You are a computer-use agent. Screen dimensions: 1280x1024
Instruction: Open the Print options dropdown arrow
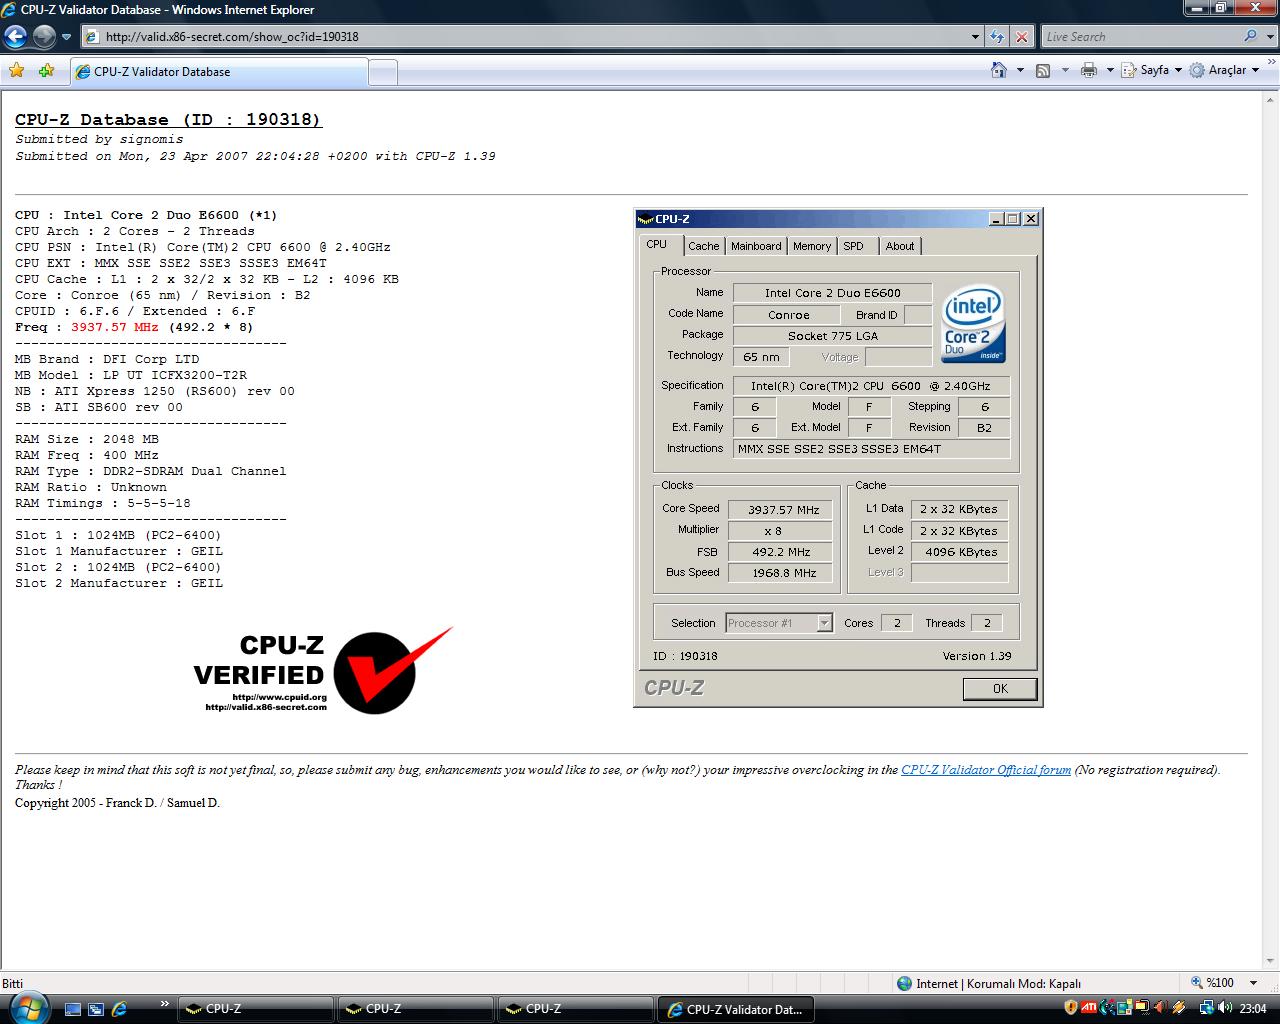click(1111, 70)
